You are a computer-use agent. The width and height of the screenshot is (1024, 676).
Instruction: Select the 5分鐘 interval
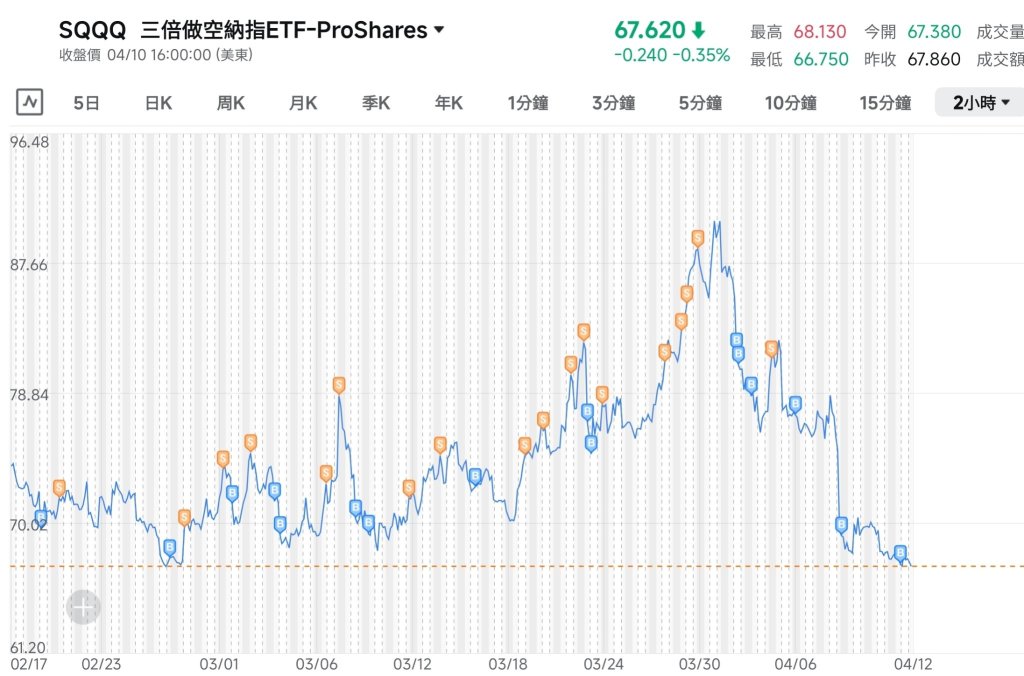700,103
